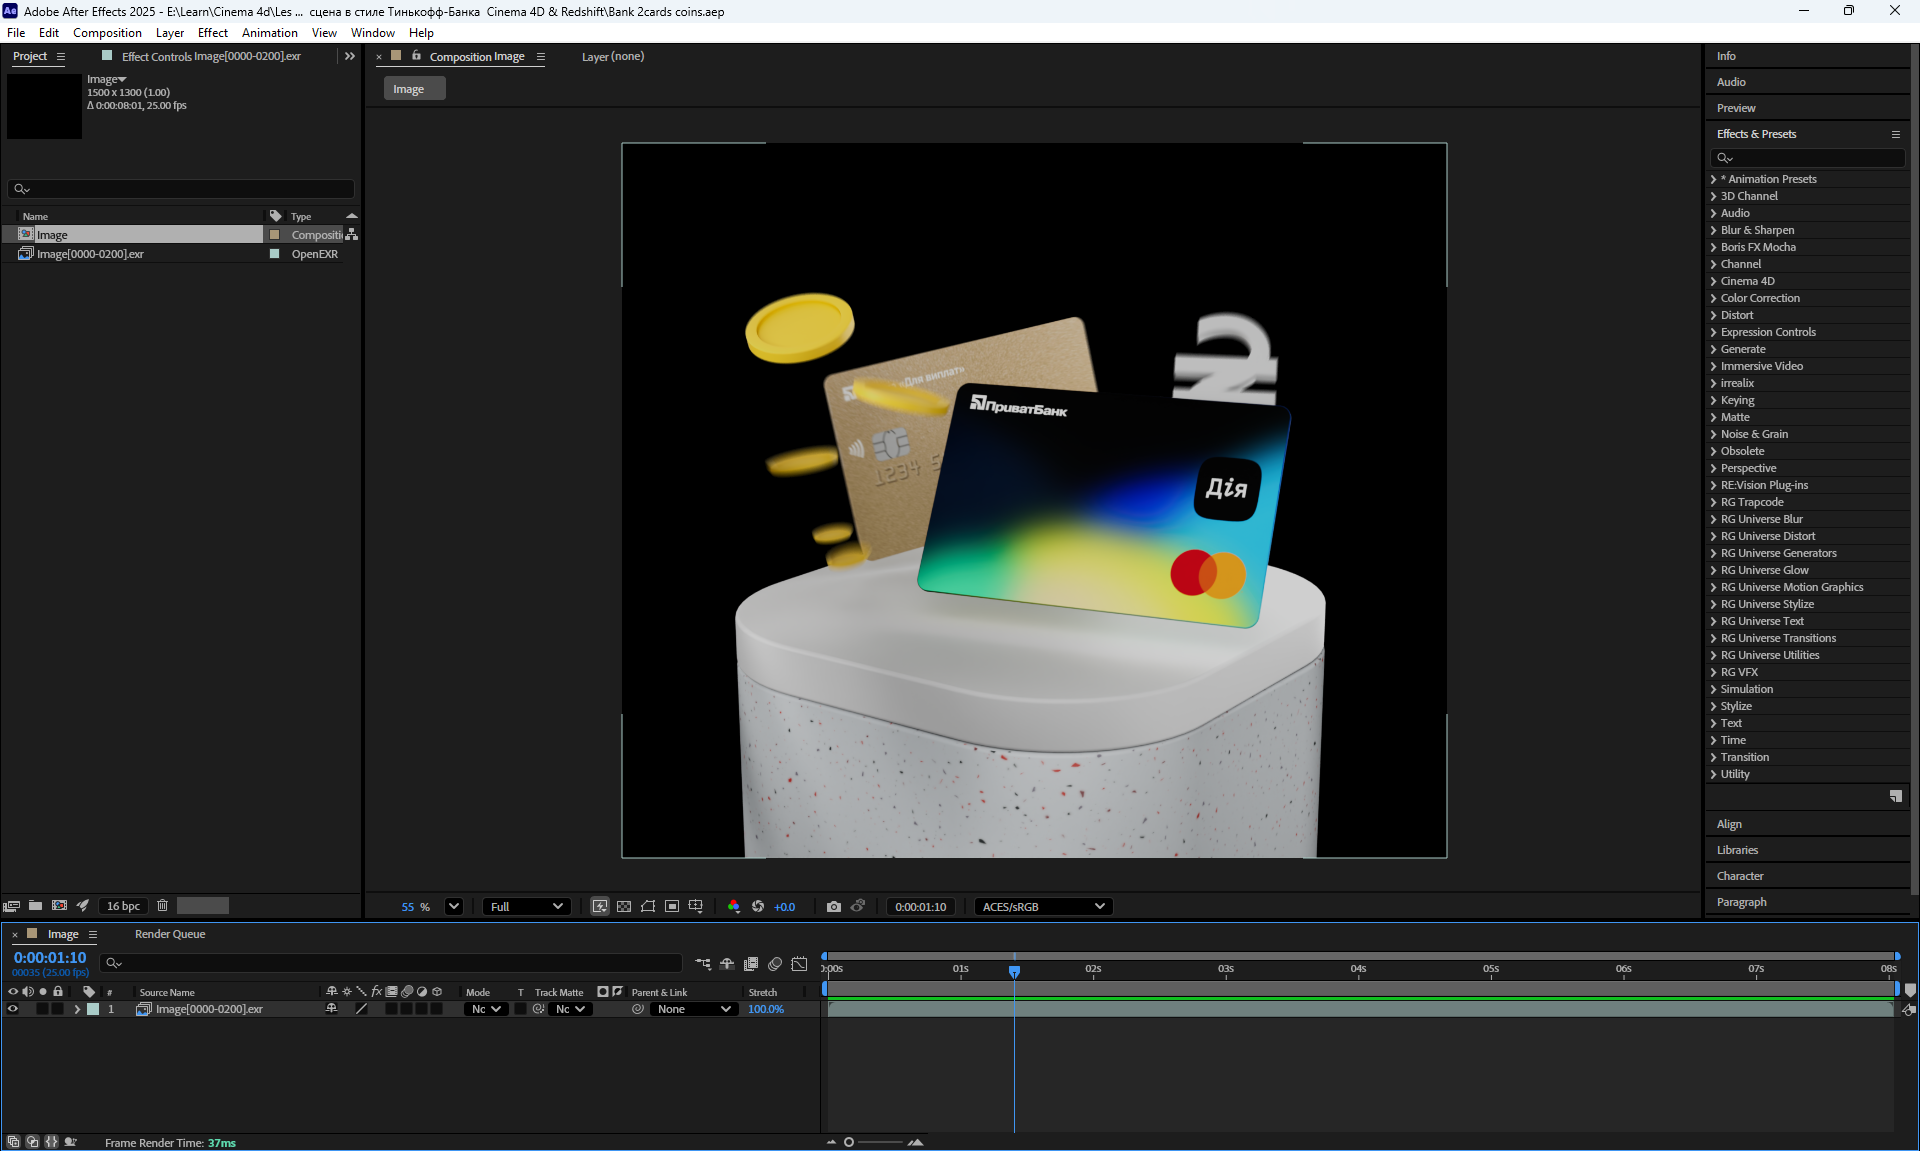Viewport: 1920px width, 1151px height.
Task: Toggle the layer lock switch for layer 1
Action: pos(58,1010)
